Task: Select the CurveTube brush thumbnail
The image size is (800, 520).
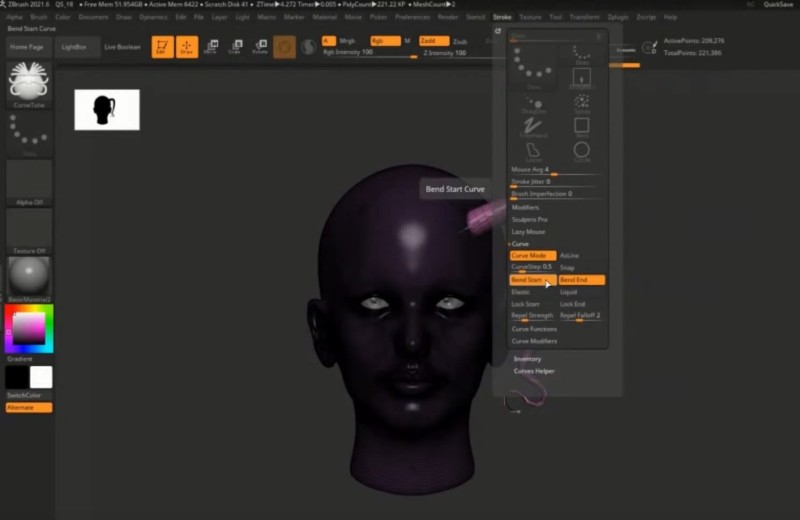Action: pyautogui.click(x=29, y=82)
